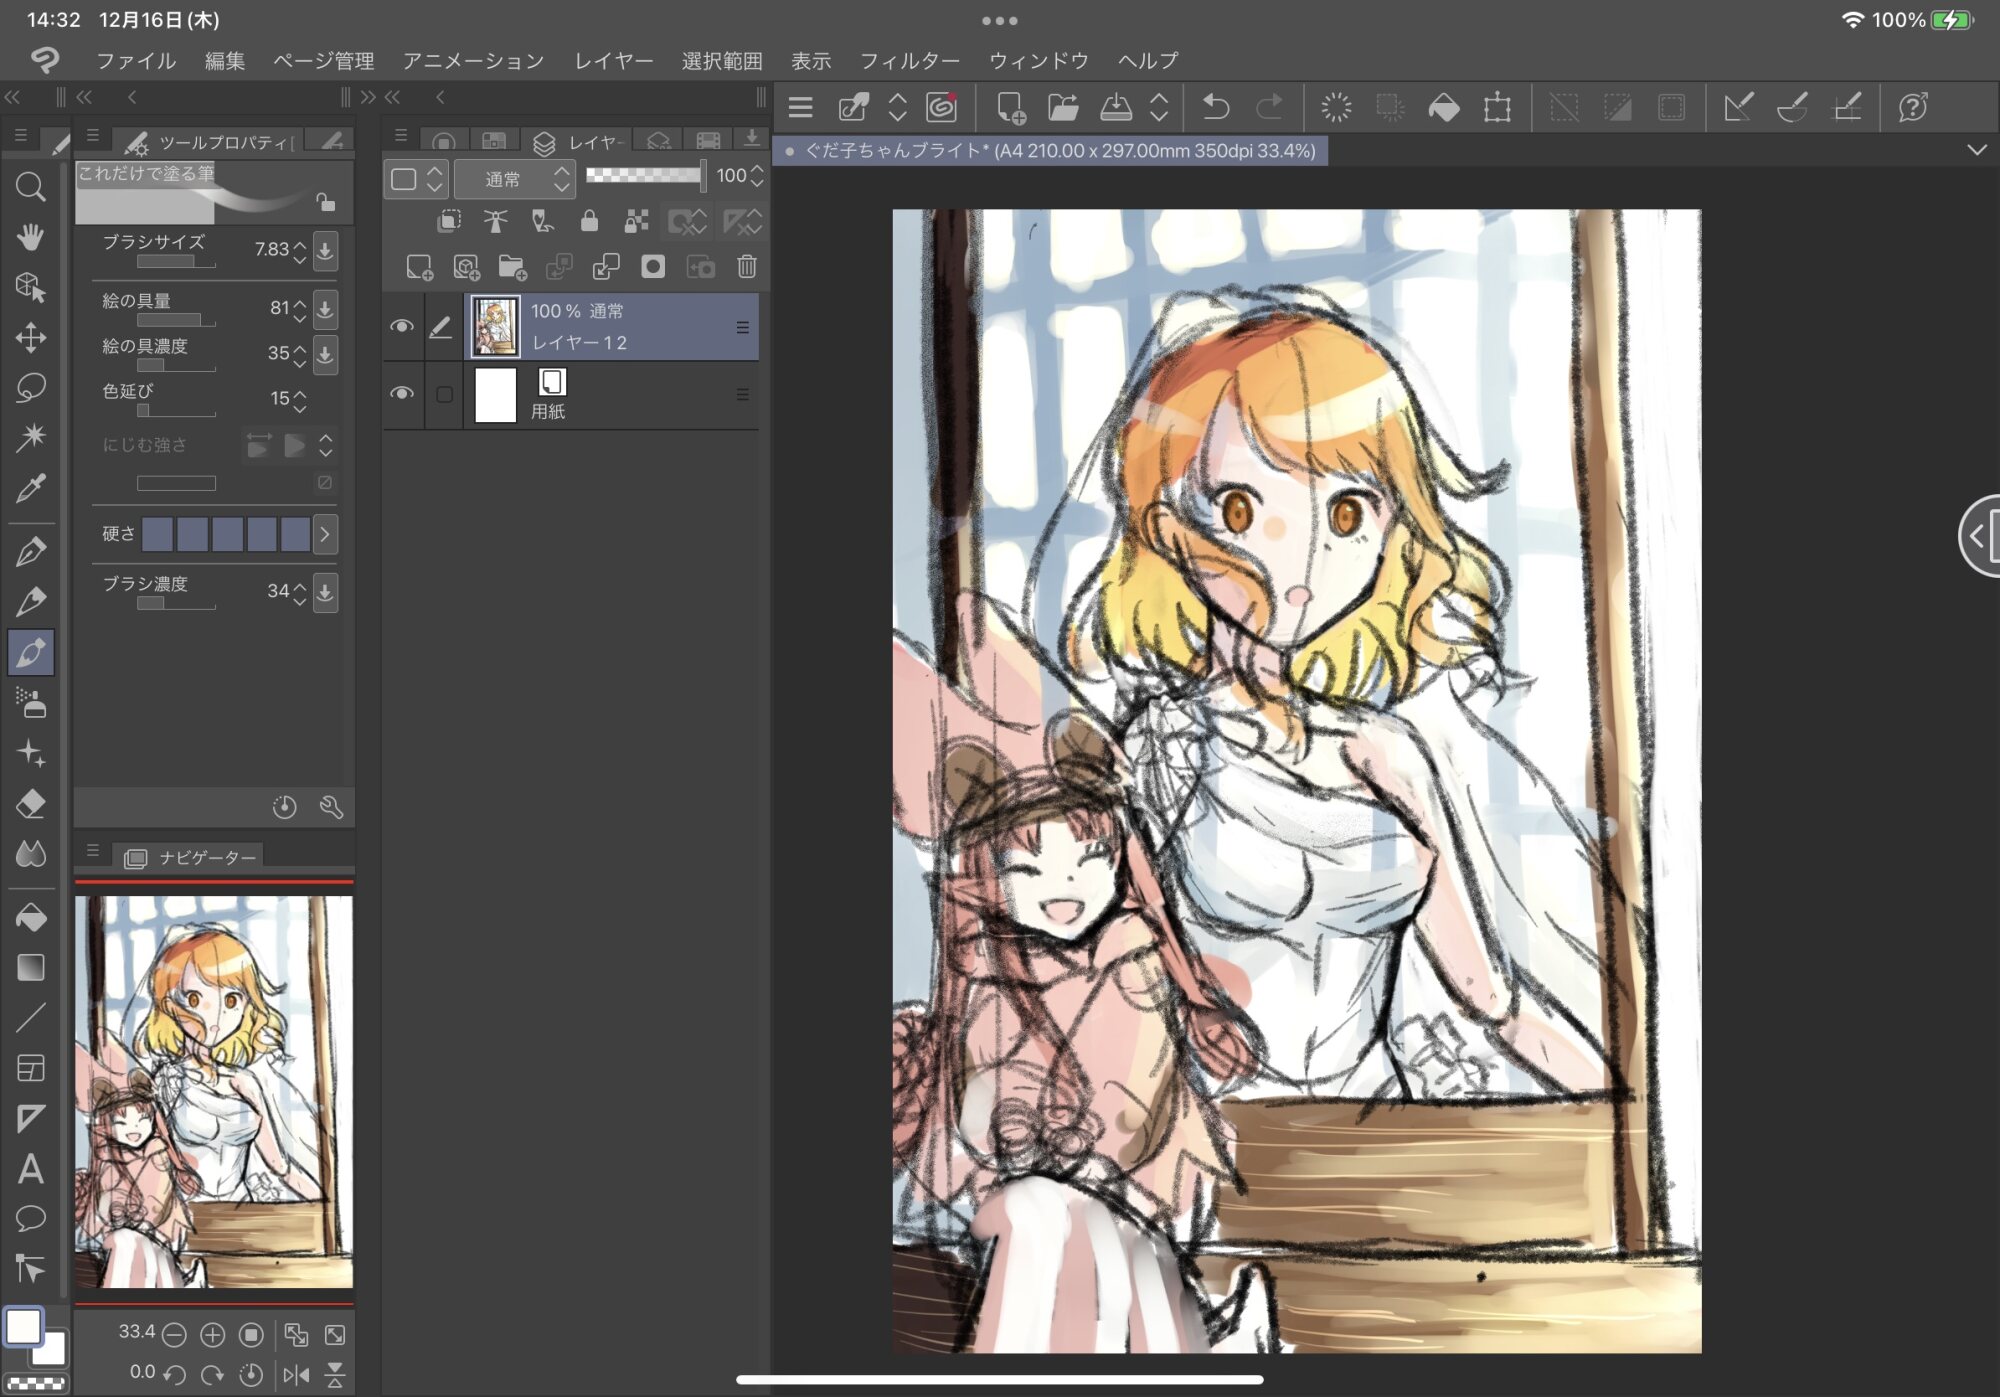2000x1397 pixels.
Task: Click the navigator preview thumbnail
Action: click(214, 1091)
